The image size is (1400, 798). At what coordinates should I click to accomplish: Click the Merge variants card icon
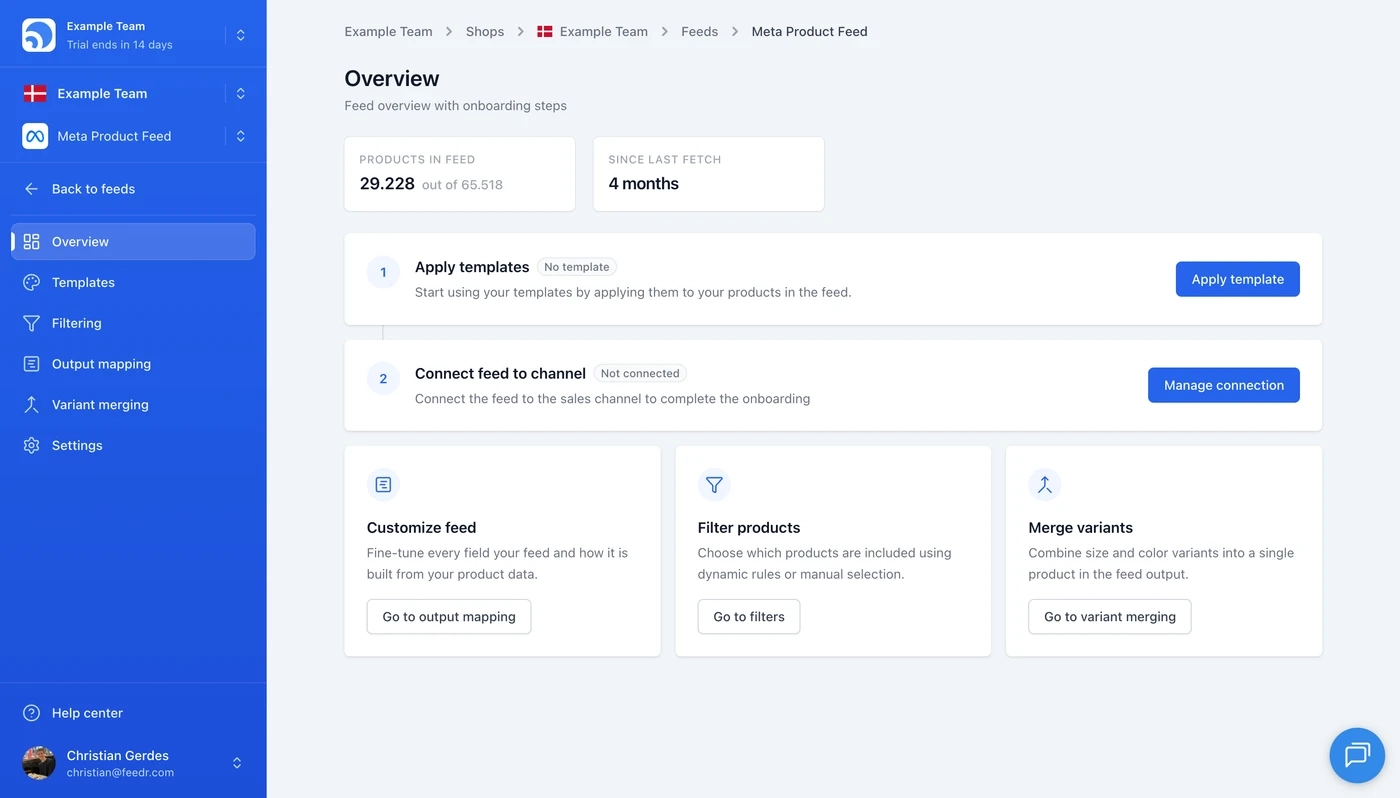coord(1044,485)
